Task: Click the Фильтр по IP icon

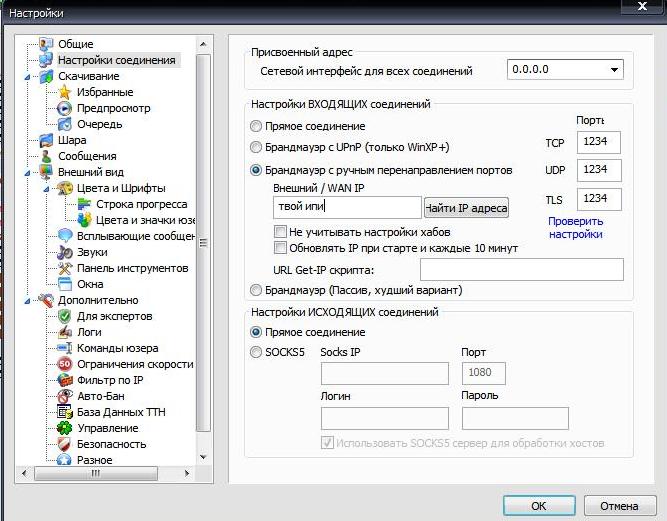Action: tap(65, 380)
